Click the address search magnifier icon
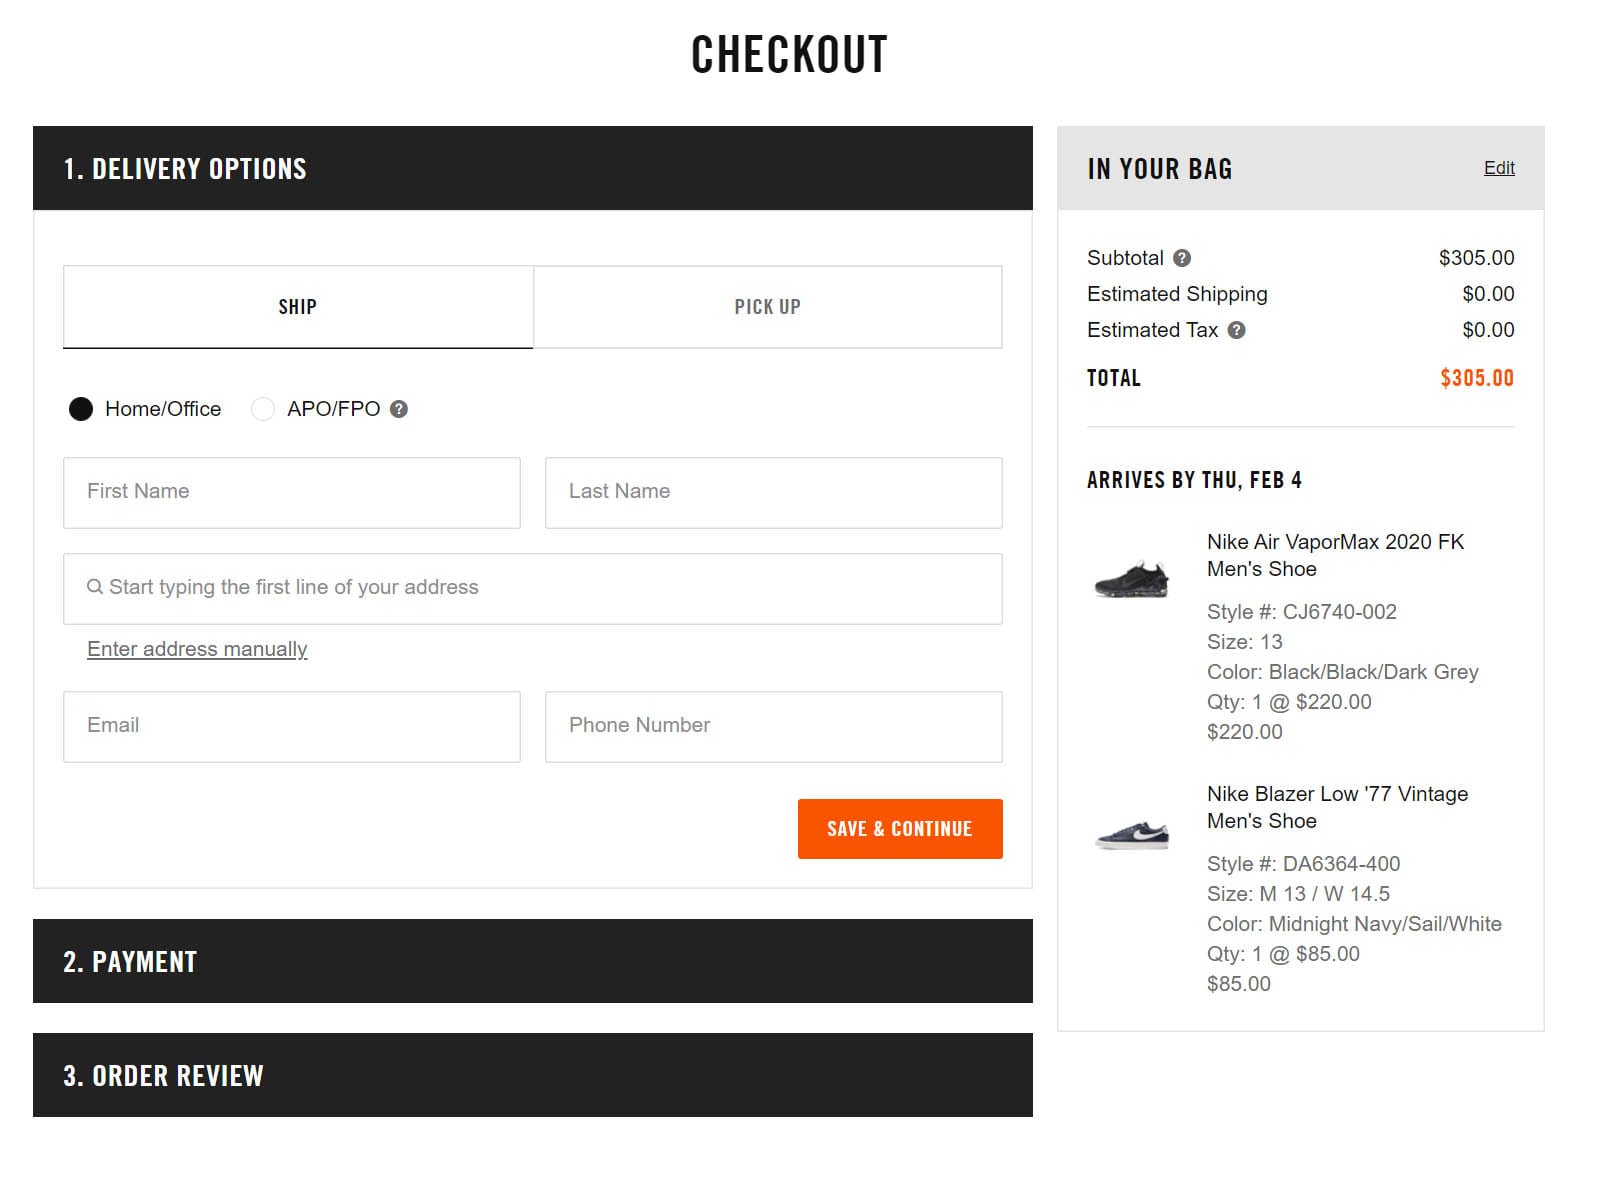This screenshot has height=1202, width=1600. click(95, 587)
